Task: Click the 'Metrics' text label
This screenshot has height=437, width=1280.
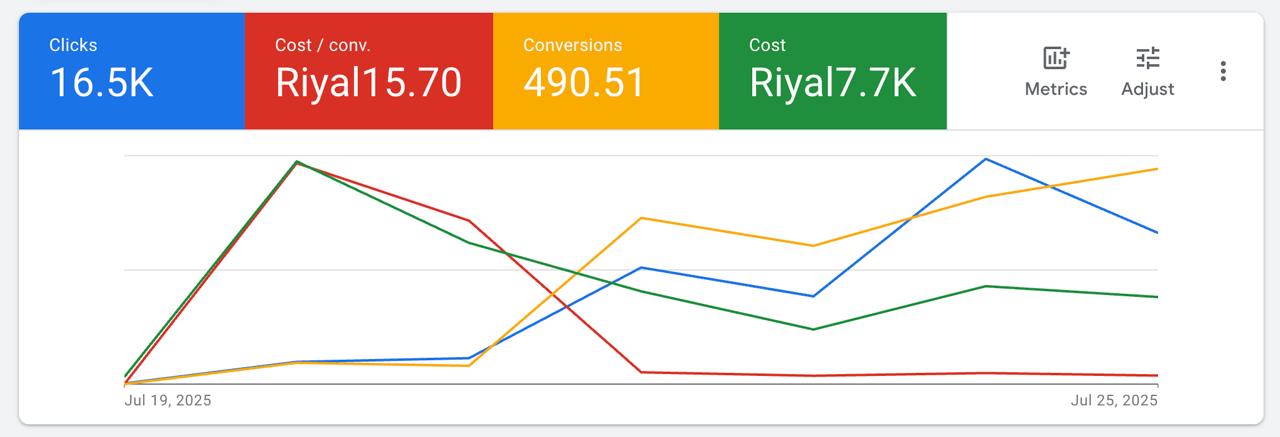Action: (1055, 89)
